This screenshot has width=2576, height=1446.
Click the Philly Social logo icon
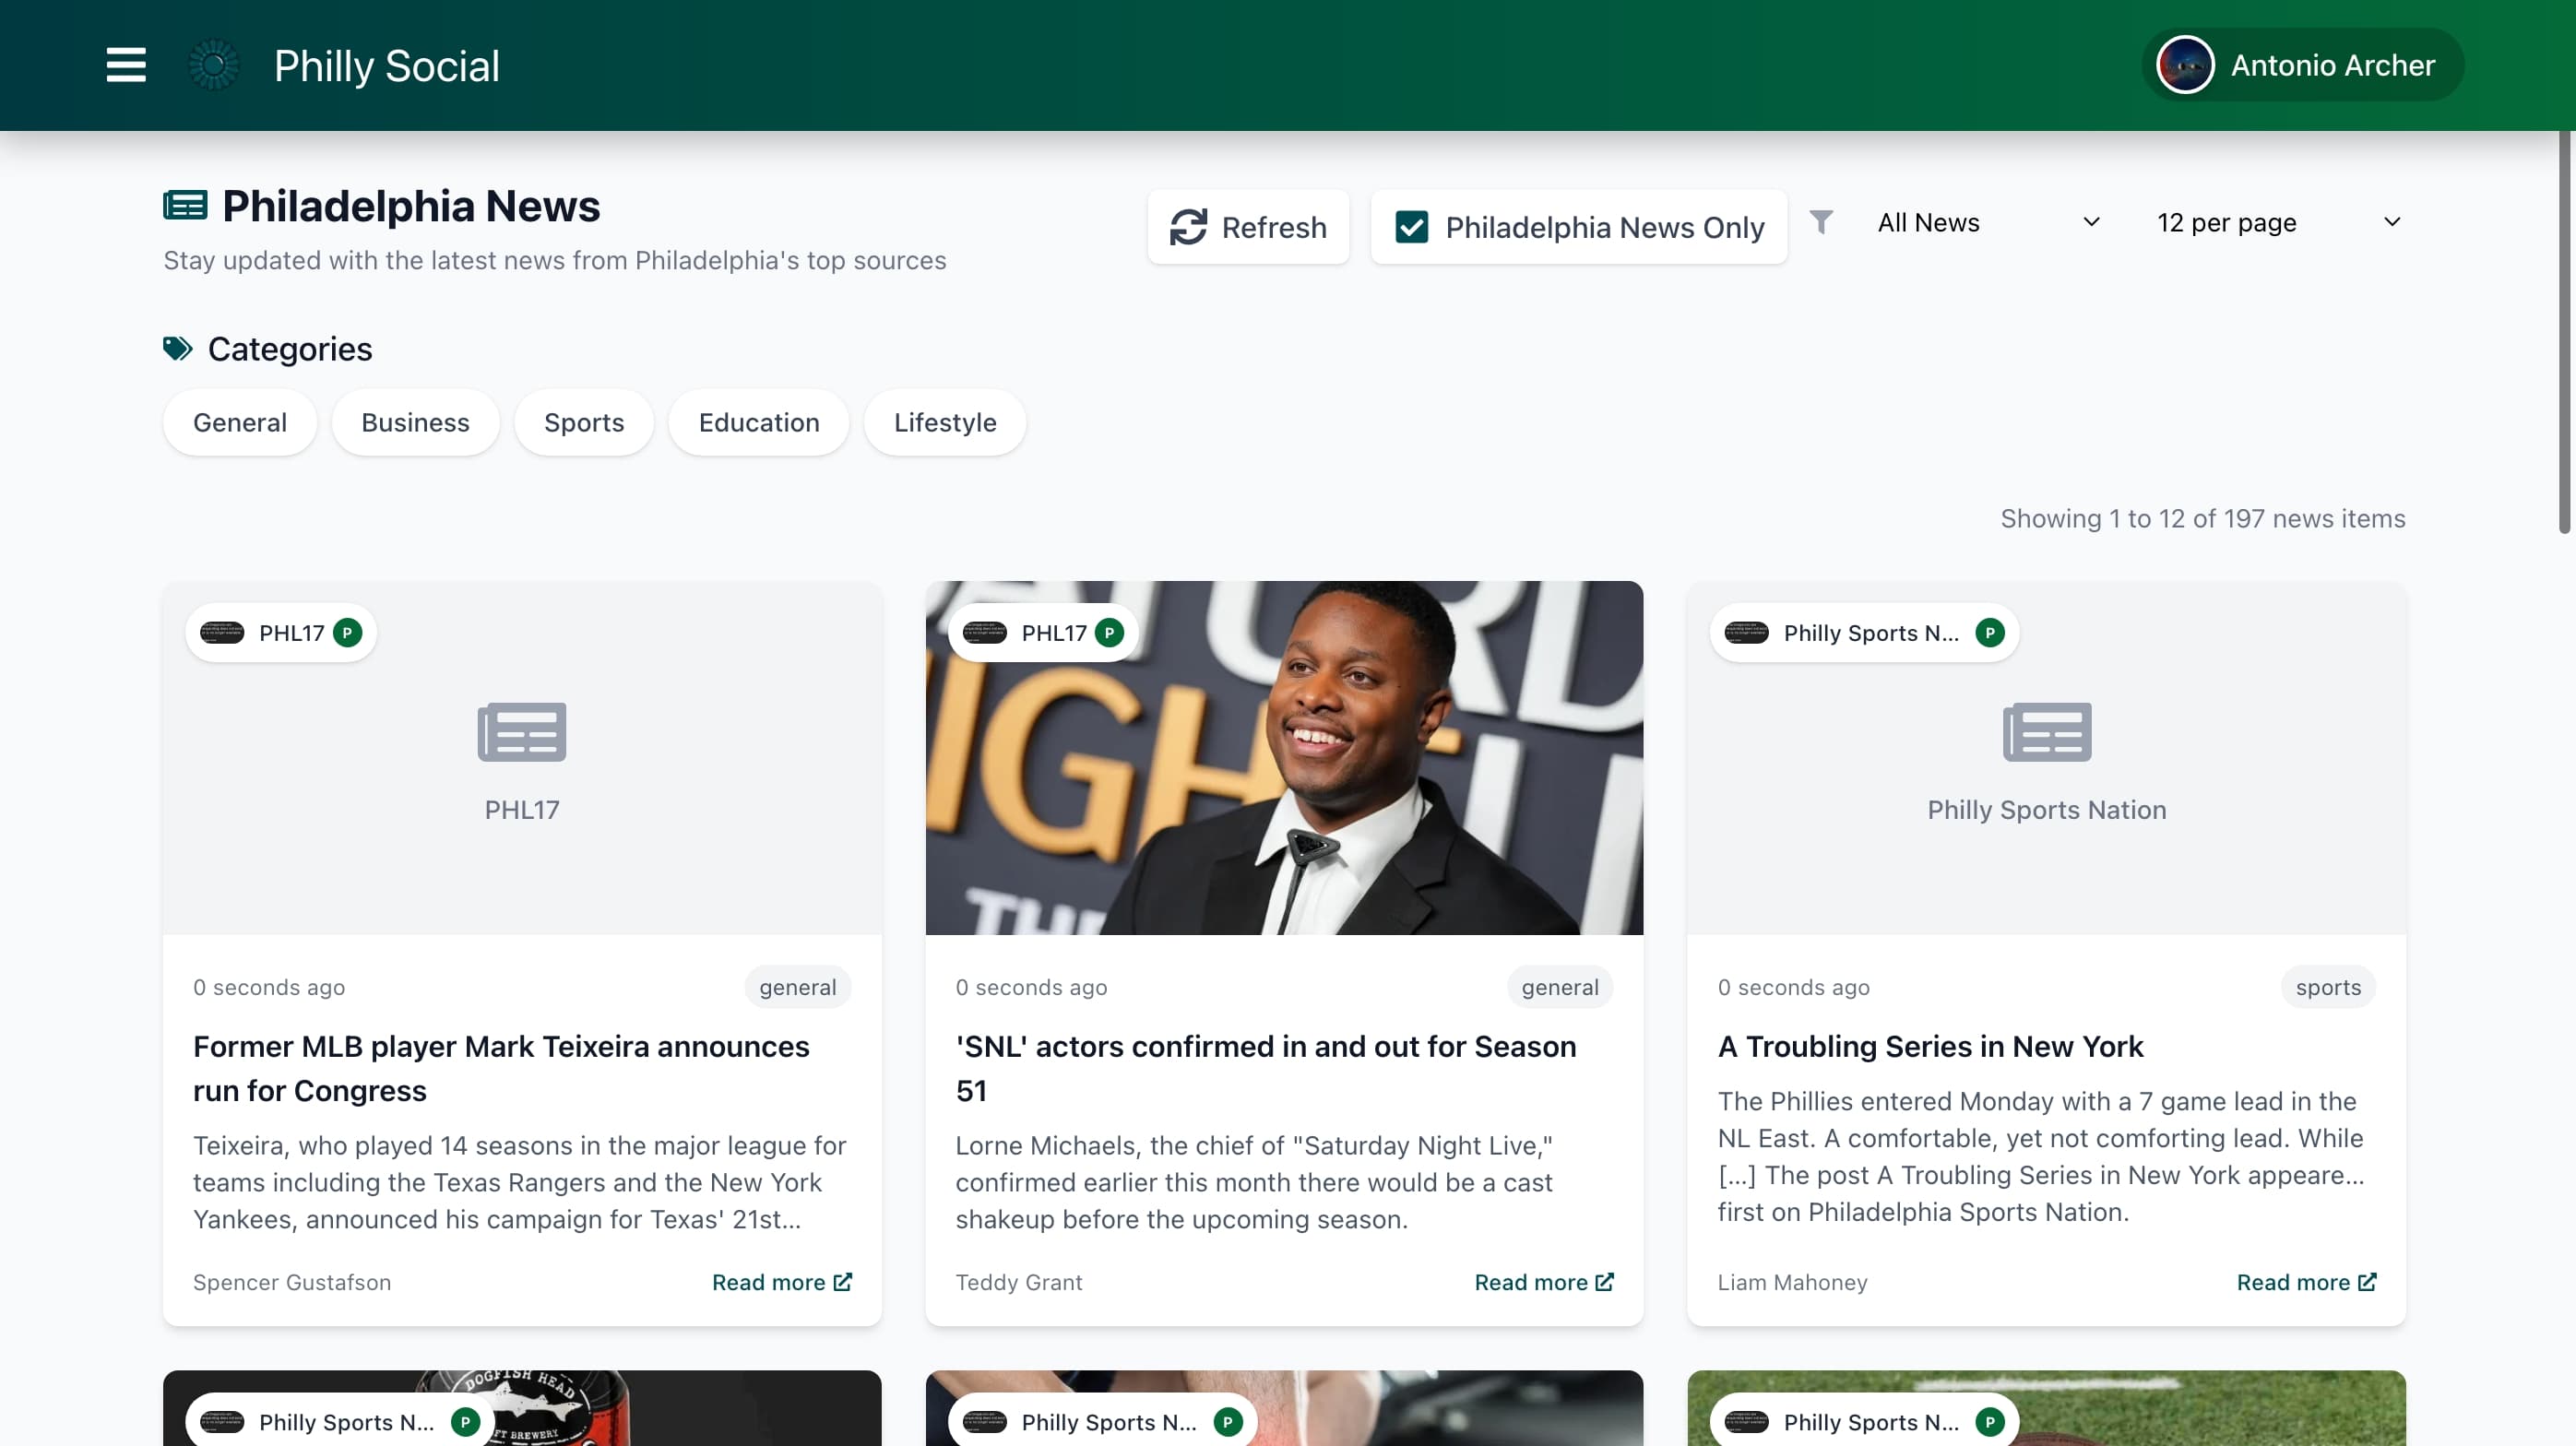pos(214,65)
